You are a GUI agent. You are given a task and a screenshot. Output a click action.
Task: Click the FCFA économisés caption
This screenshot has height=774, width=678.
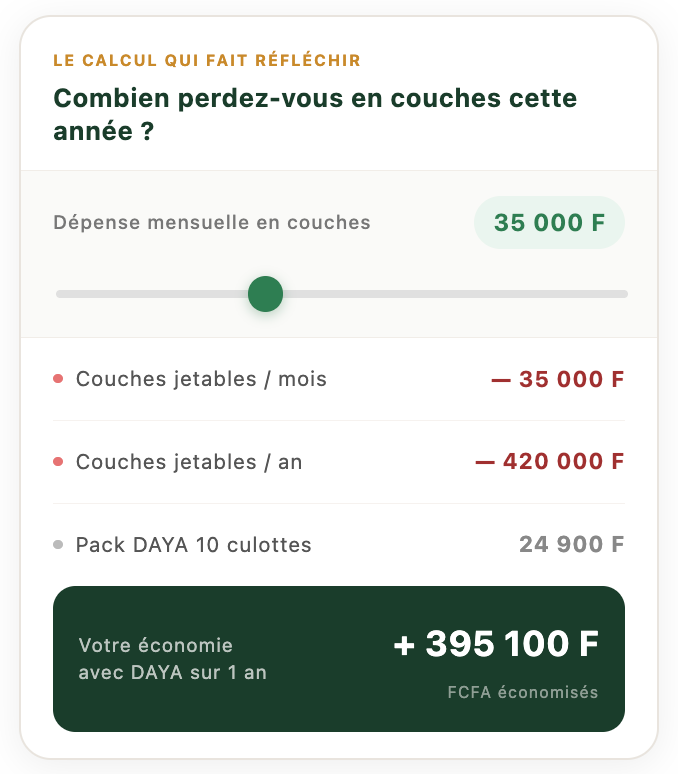point(523,692)
